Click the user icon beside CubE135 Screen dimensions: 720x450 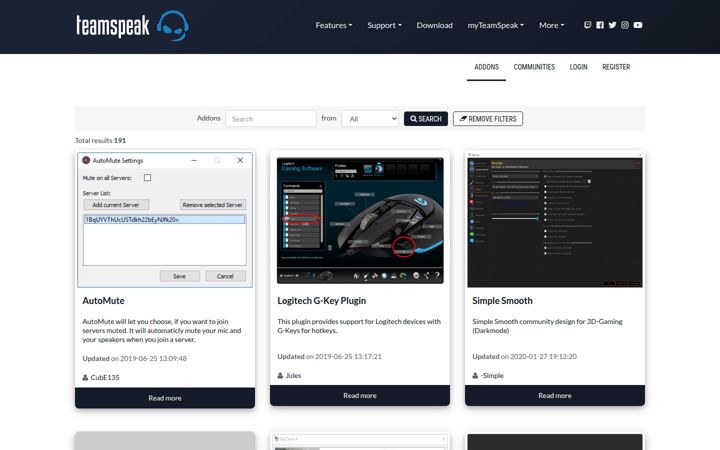pyautogui.click(x=85, y=377)
